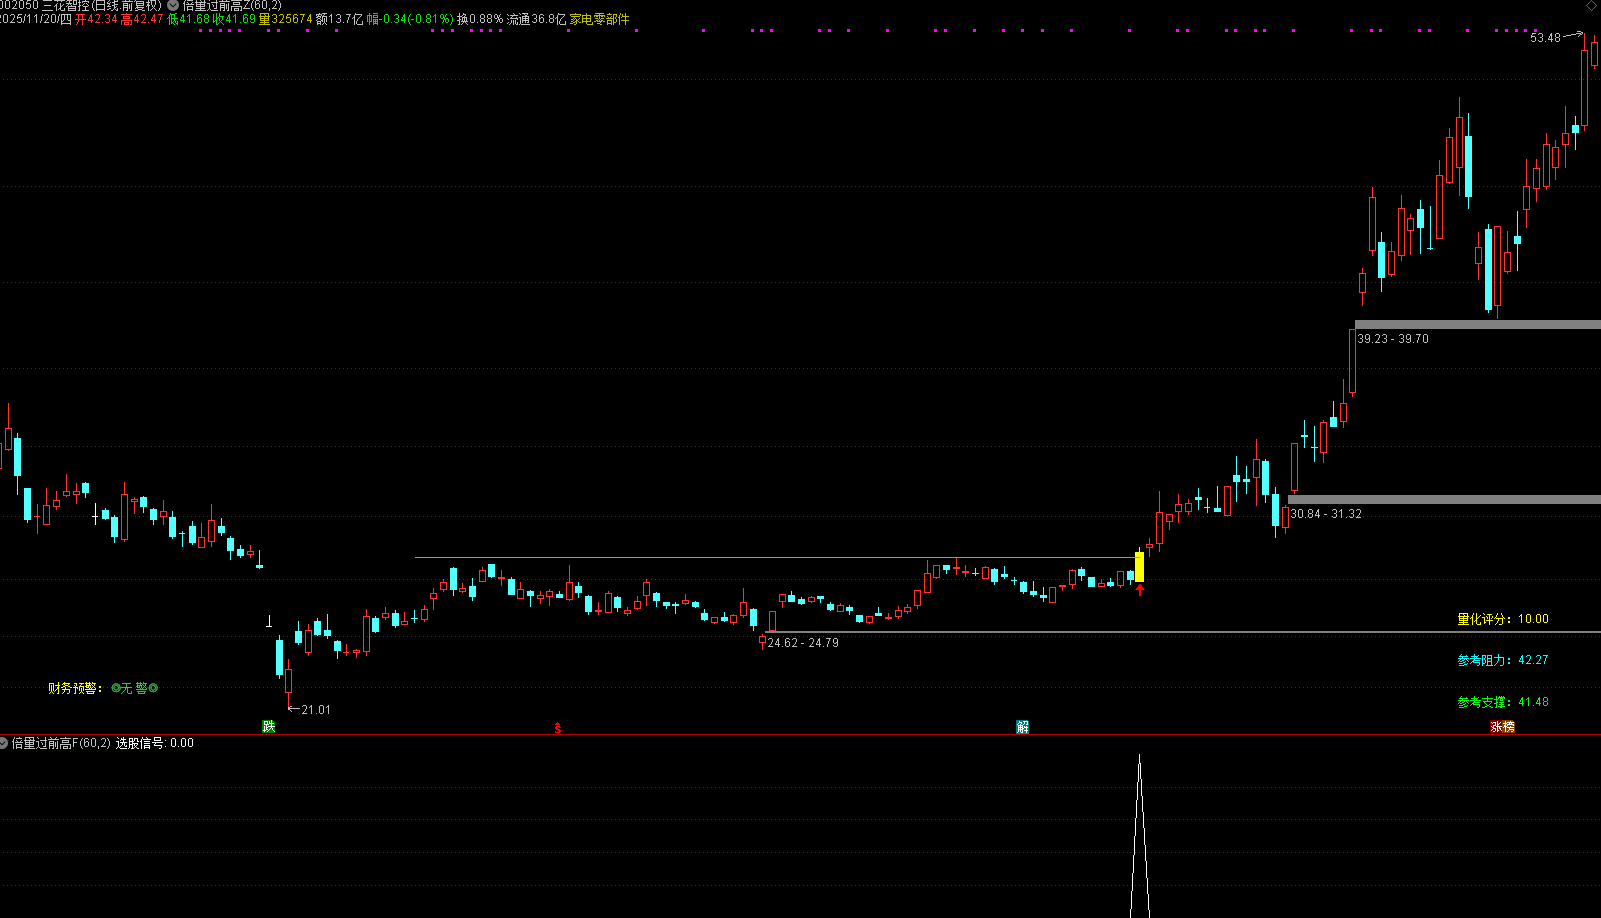Screen dimensions: 1601x918
Task: Click the 参考阻力 42.27 resistance text
Action: 1503,660
